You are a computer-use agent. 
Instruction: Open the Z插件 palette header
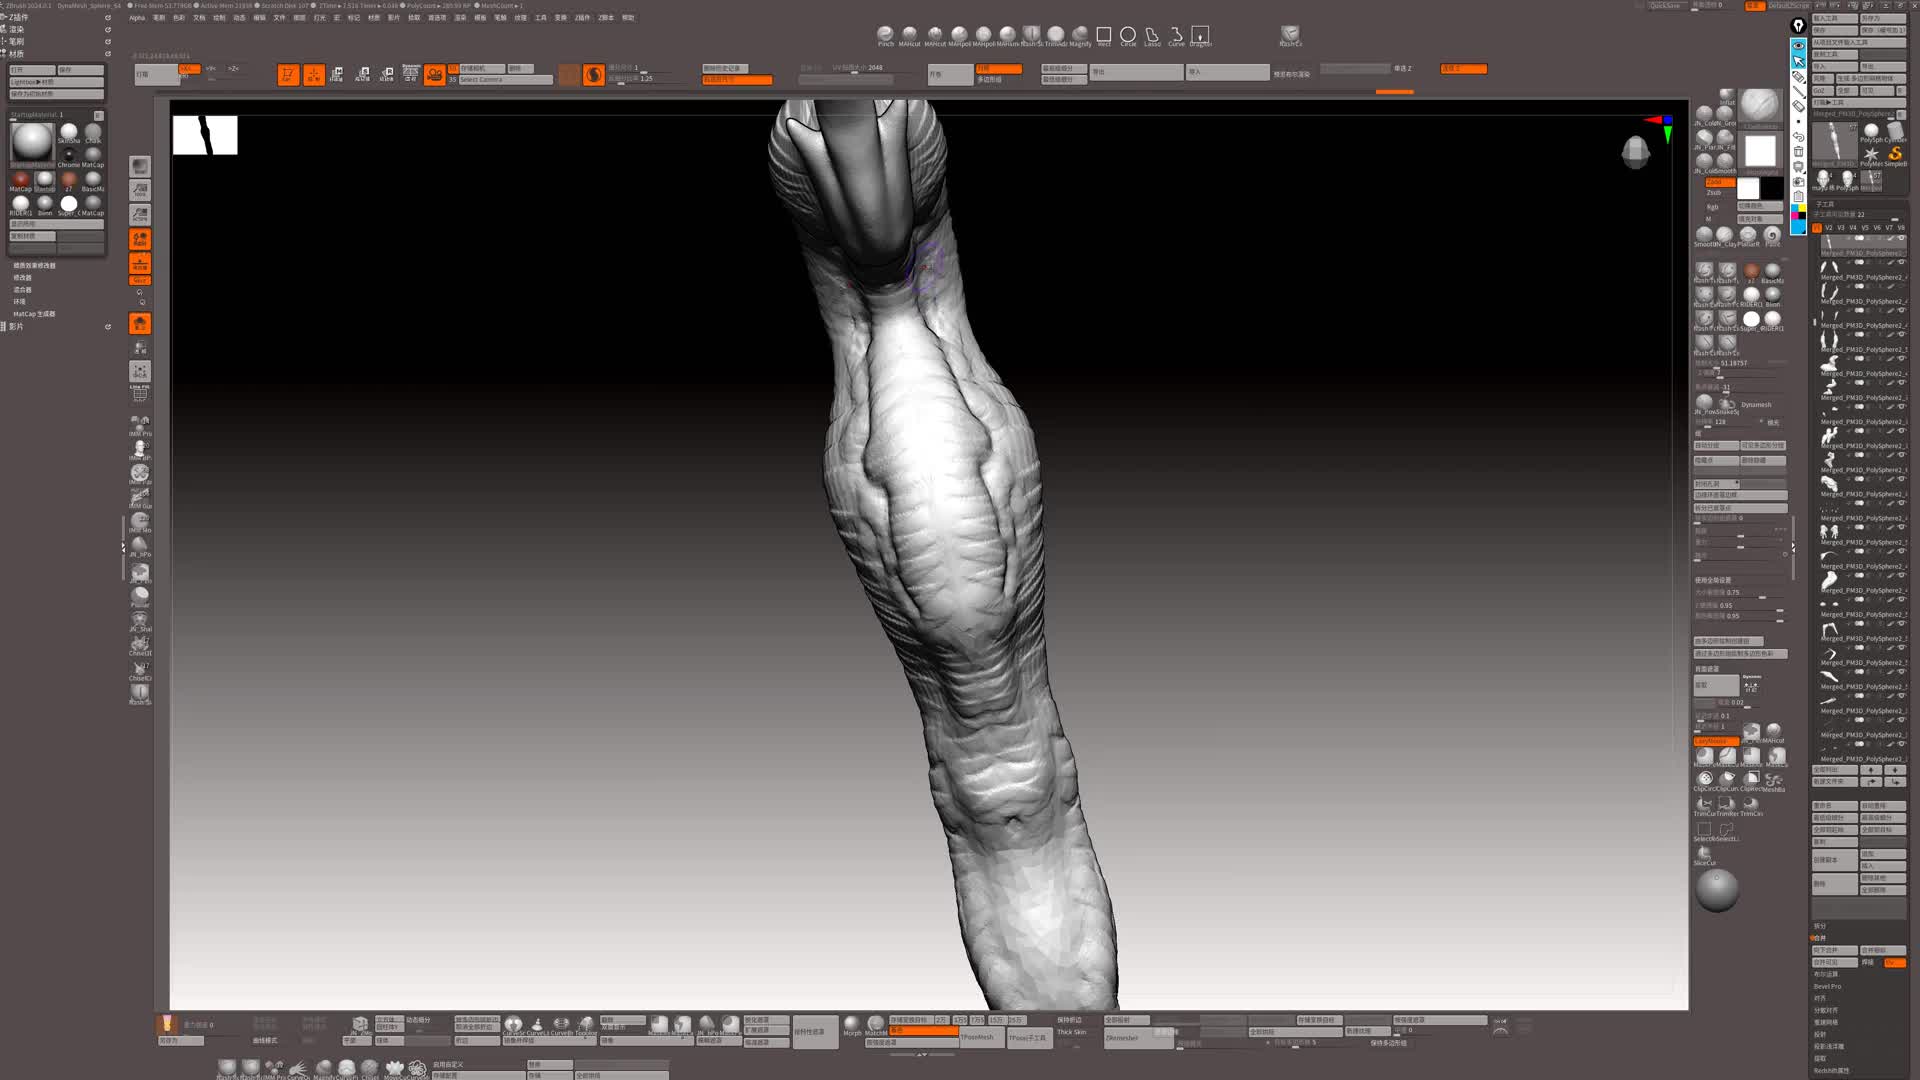point(18,17)
